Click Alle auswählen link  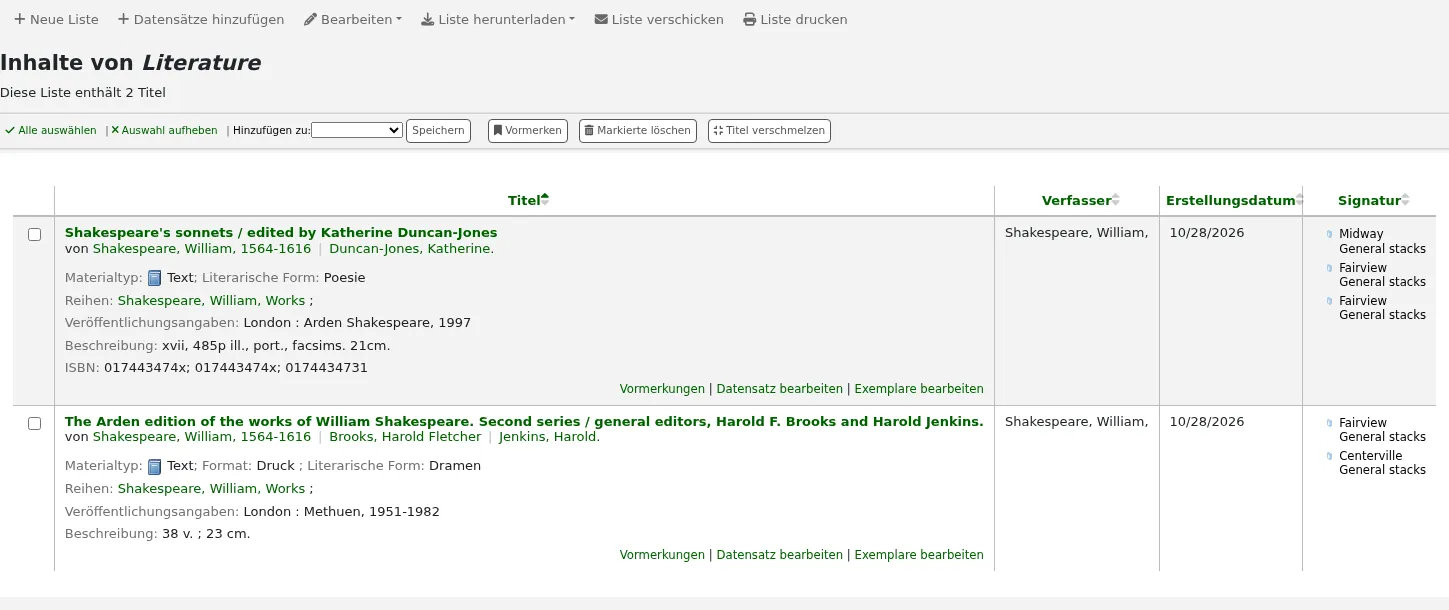[51, 130]
